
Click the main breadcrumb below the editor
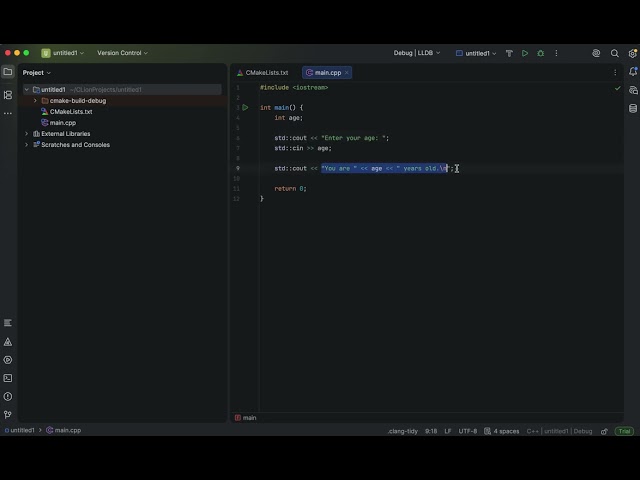tap(246, 418)
